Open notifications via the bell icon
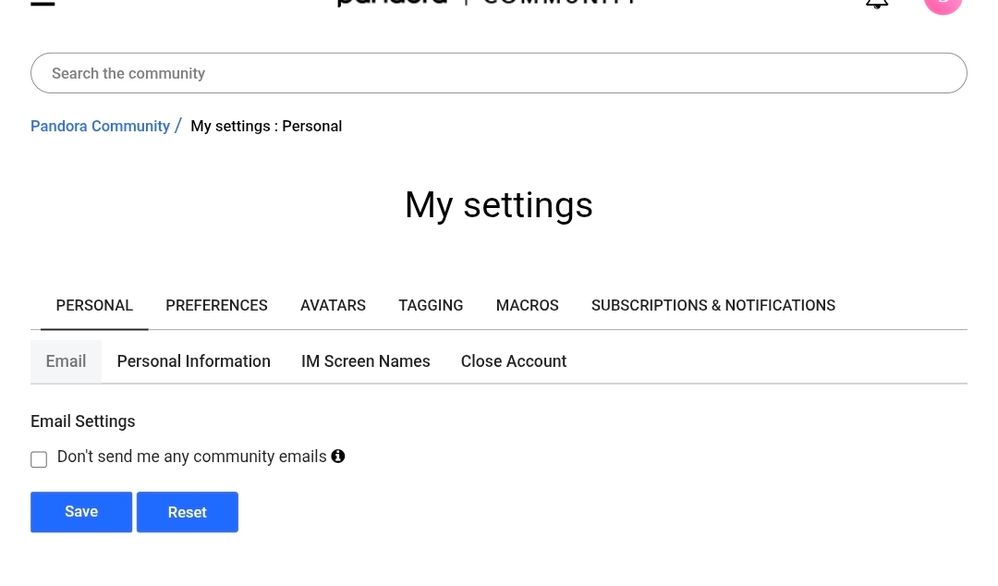The width and height of the screenshot is (998, 586). (x=877, y=4)
